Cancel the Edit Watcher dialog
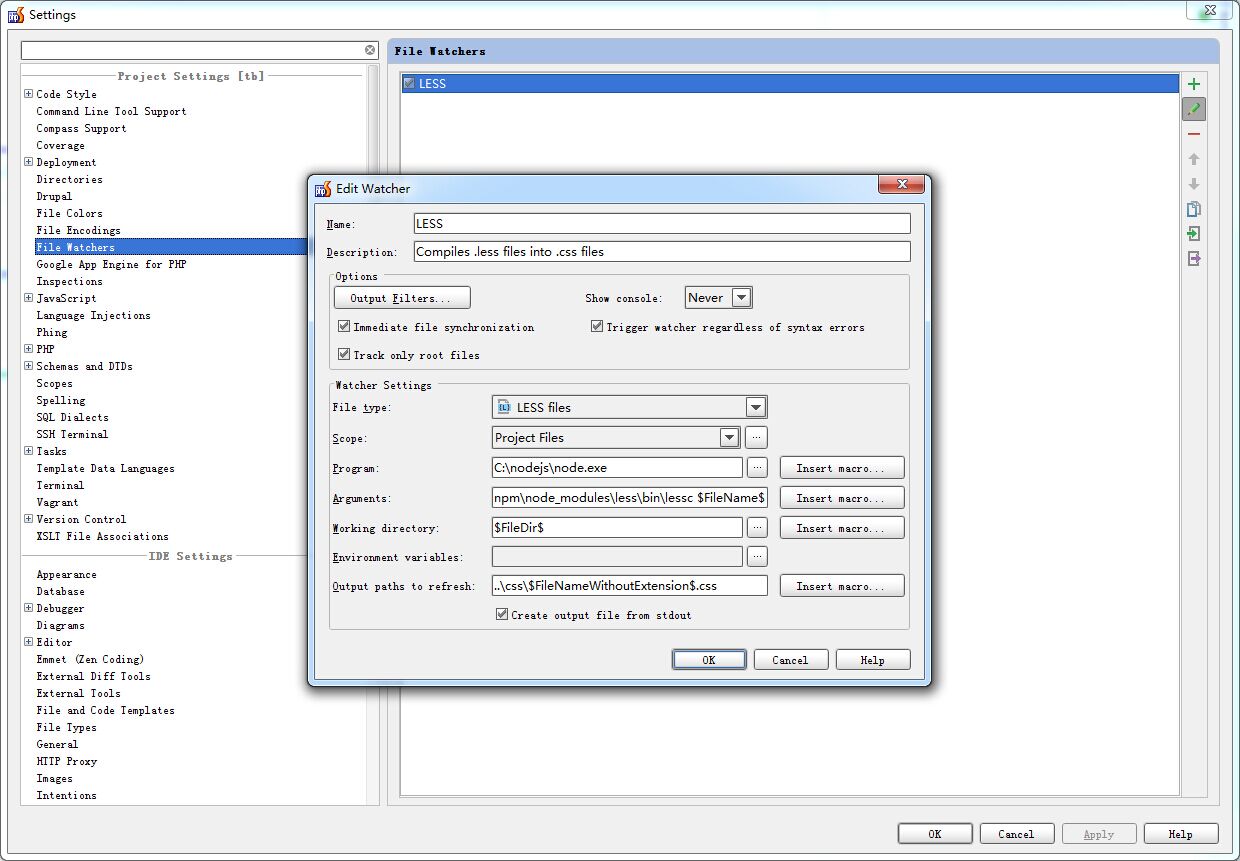 click(790, 660)
